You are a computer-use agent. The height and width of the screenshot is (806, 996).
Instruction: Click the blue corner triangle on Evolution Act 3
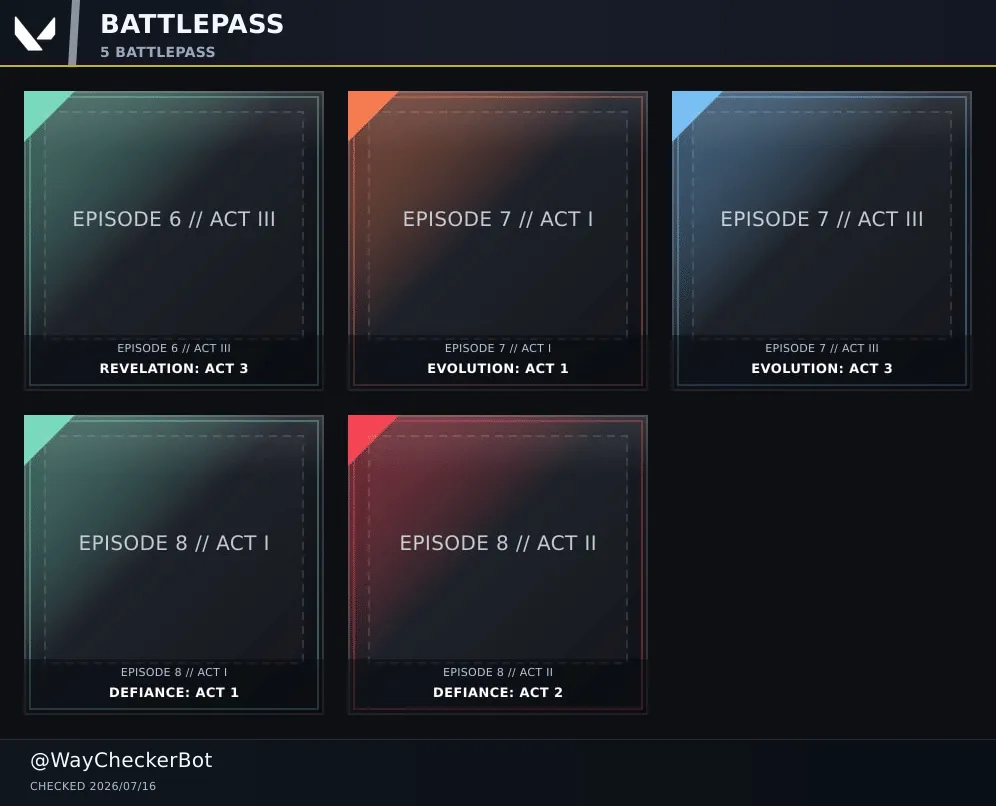coord(689,108)
